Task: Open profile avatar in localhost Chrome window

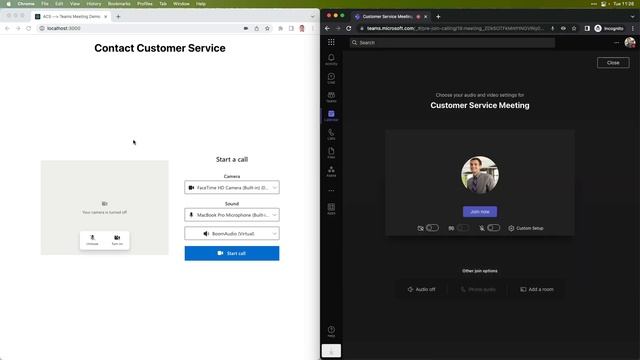Action: point(302,29)
